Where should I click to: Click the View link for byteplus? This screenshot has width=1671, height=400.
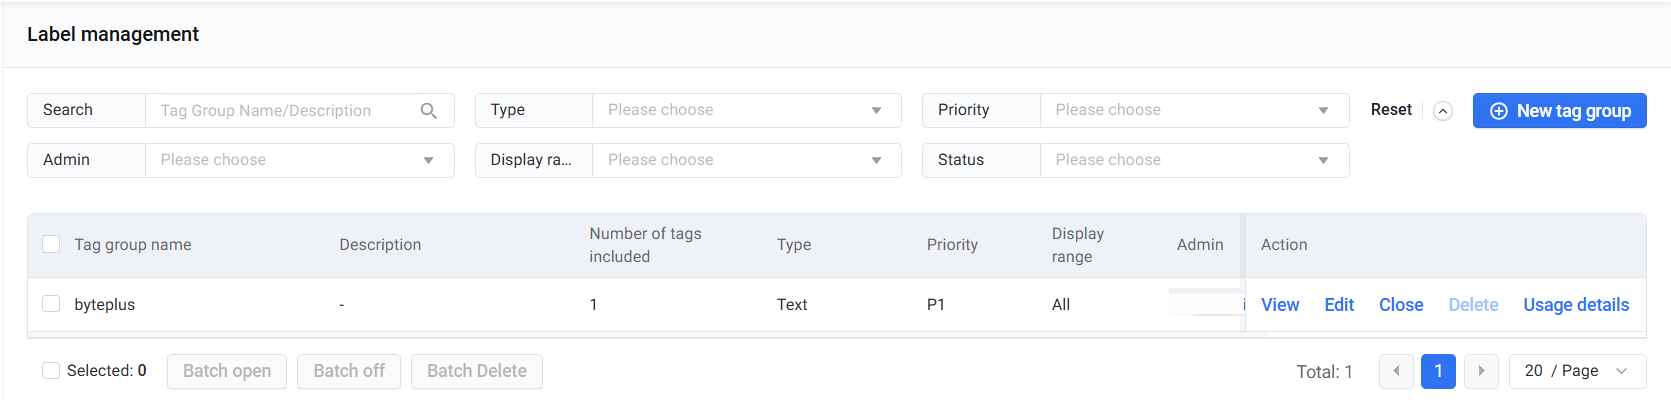pyautogui.click(x=1280, y=305)
